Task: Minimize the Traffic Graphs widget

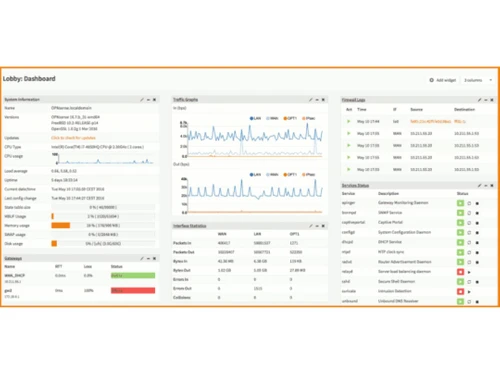Action: (317, 100)
